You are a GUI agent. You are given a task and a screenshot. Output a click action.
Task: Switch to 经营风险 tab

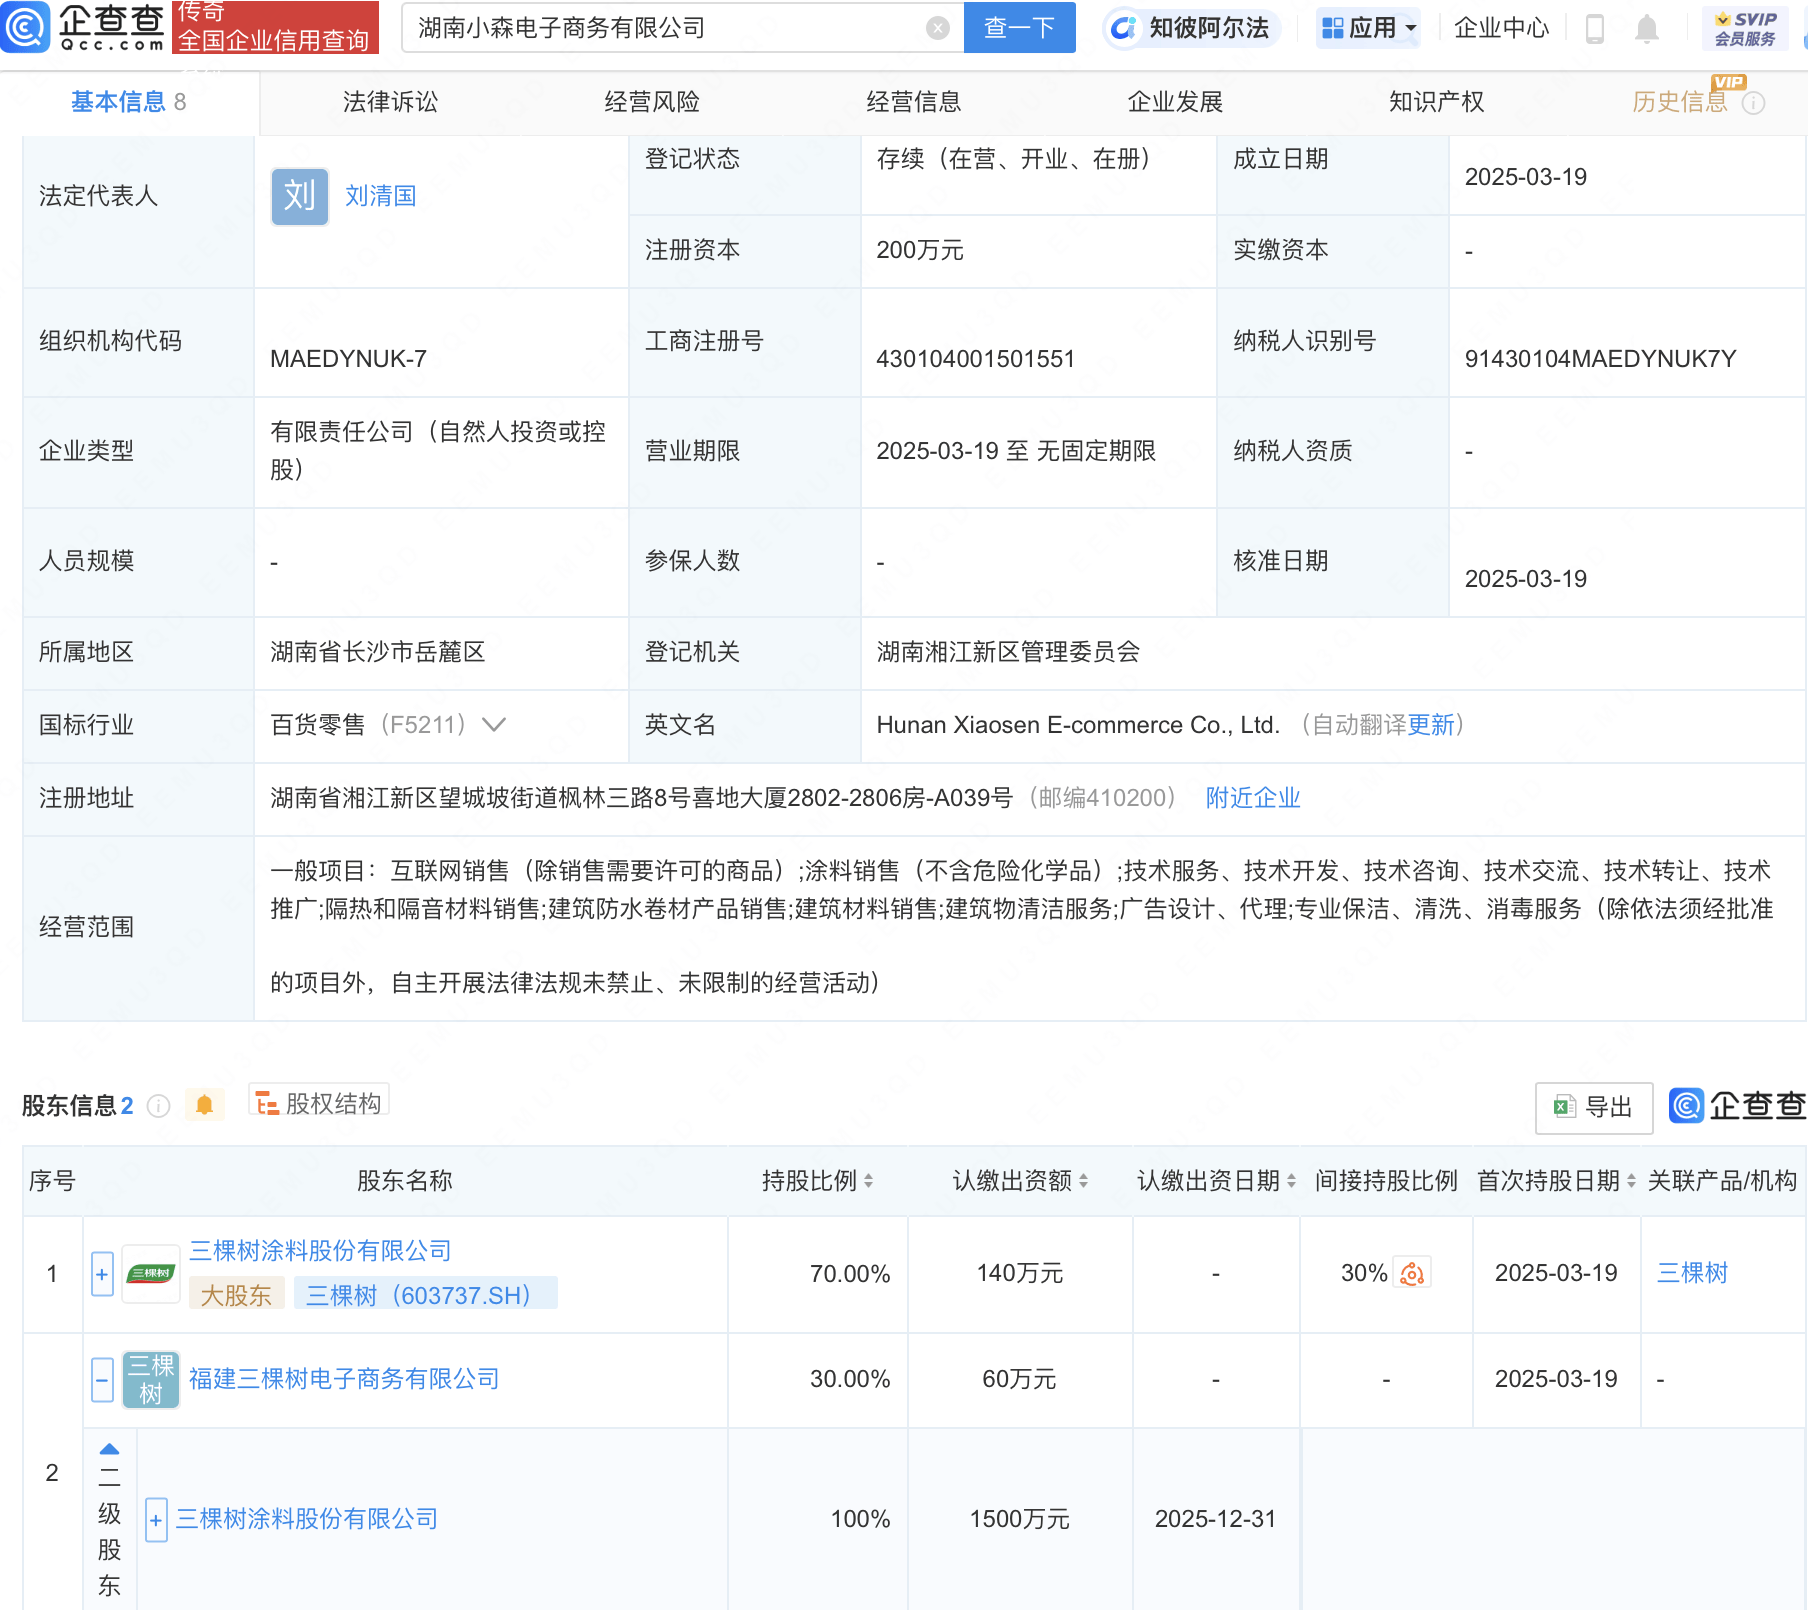pyautogui.click(x=652, y=102)
